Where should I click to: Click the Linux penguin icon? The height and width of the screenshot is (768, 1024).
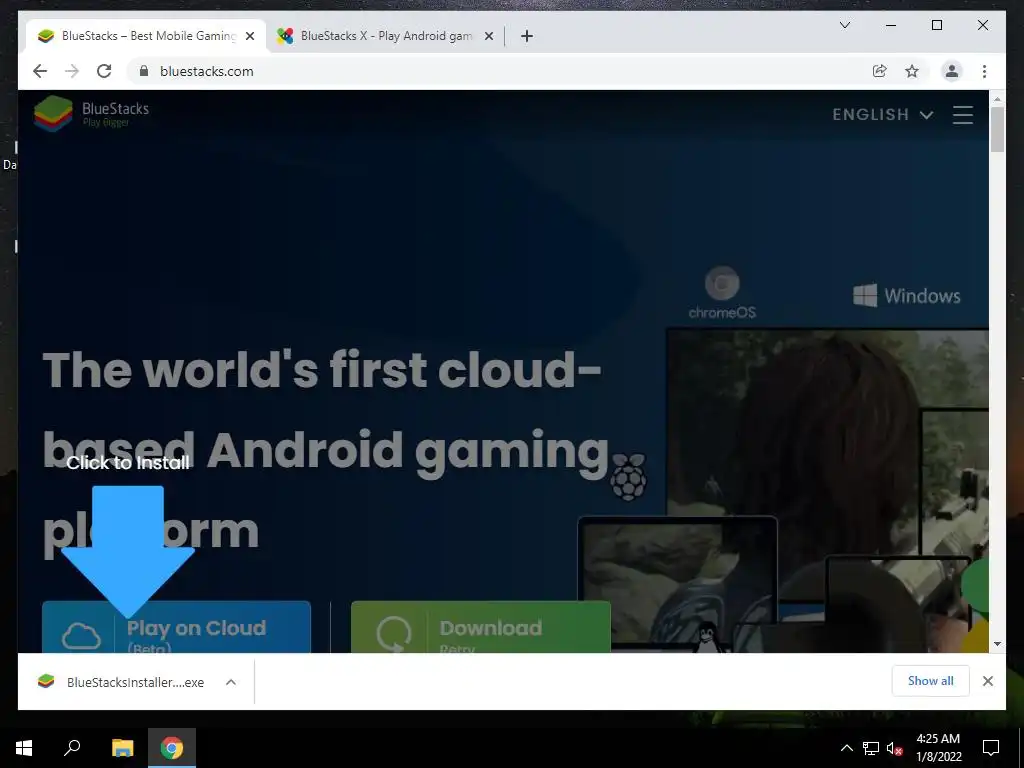[x=706, y=637]
